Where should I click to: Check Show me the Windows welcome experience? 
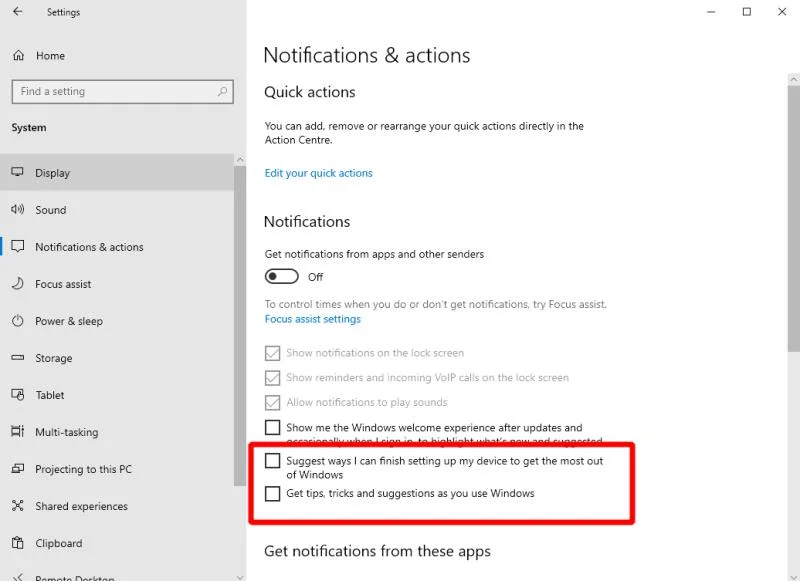click(x=272, y=427)
